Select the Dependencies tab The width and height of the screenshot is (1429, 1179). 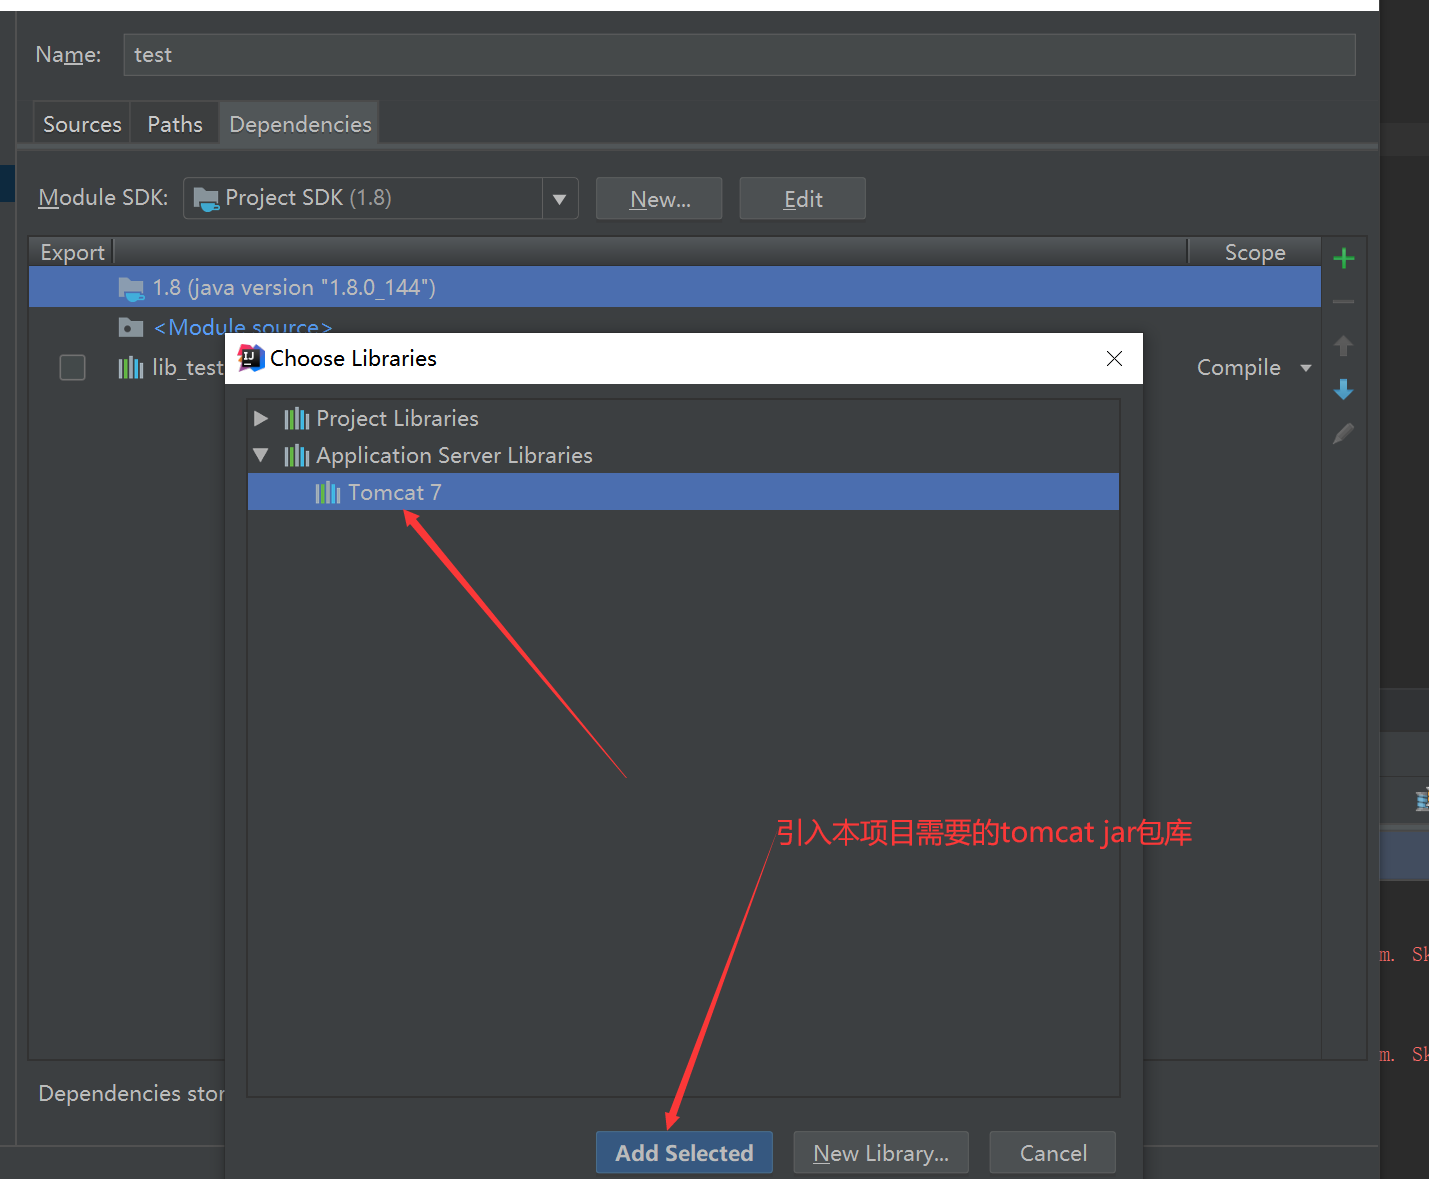[300, 124]
